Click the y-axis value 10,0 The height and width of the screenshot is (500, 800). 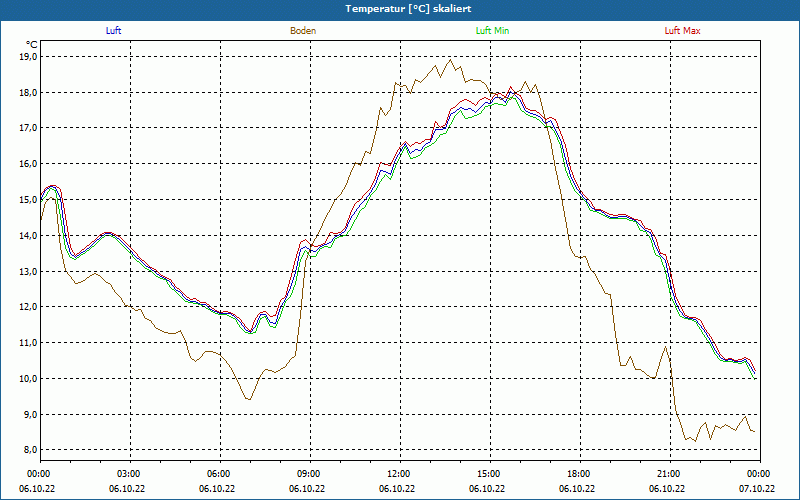(x=29, y=379)
